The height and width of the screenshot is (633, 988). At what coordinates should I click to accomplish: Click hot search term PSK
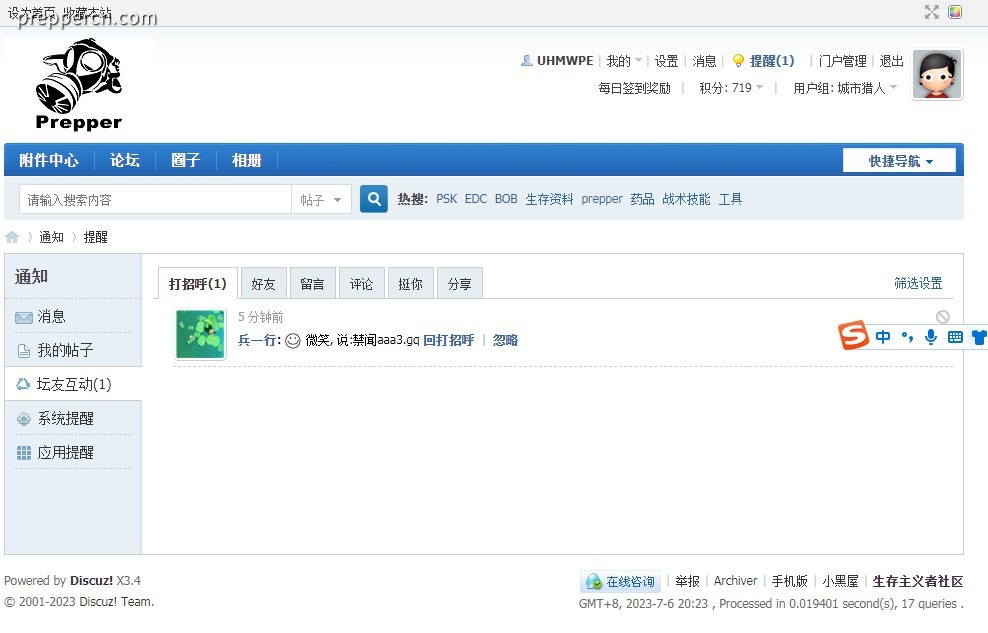[x=446, y=199]
